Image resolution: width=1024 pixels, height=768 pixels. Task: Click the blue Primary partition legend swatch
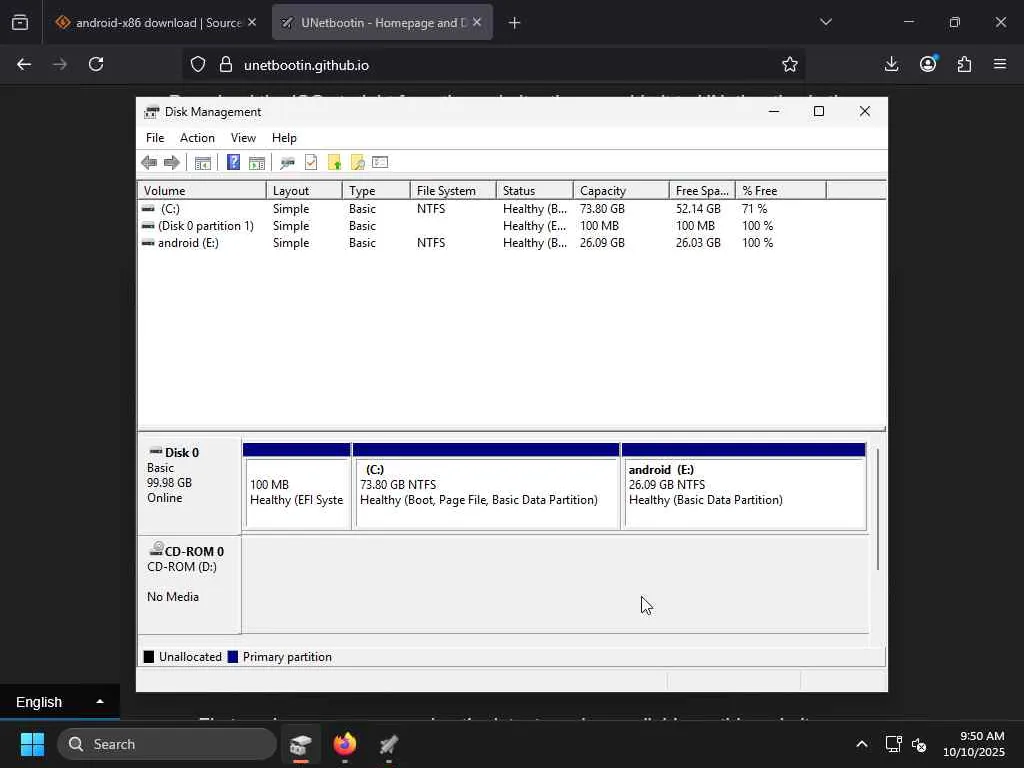(232, 657)
